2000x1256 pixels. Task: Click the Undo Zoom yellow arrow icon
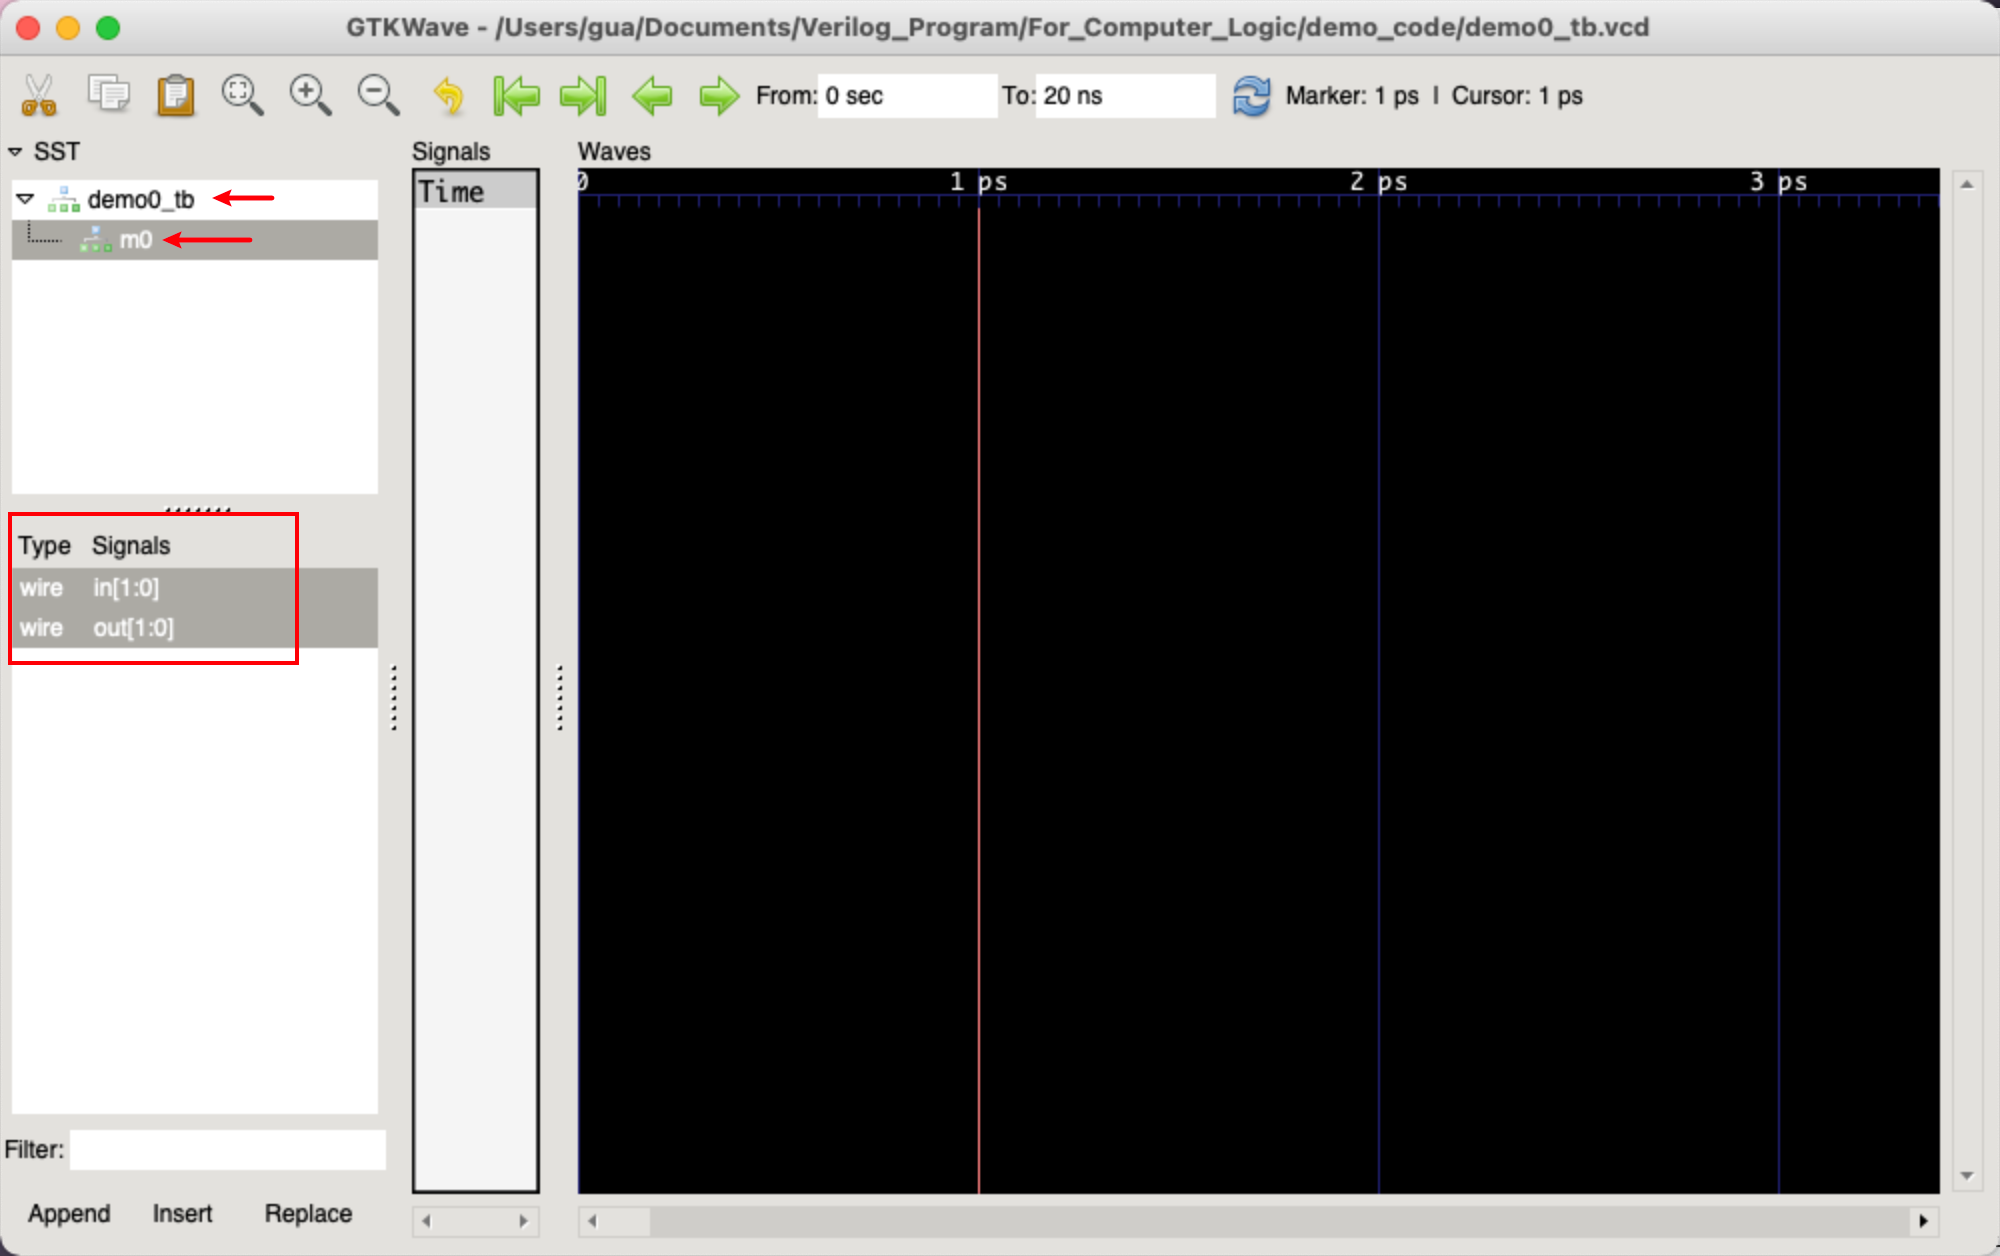[x=448, y=96]
